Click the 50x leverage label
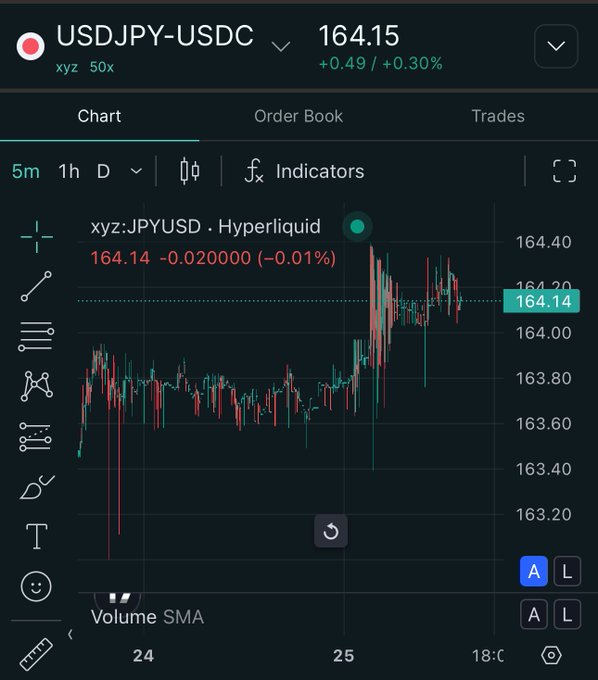Viewport: 598px width, 680px height. [x=101, y=67]
